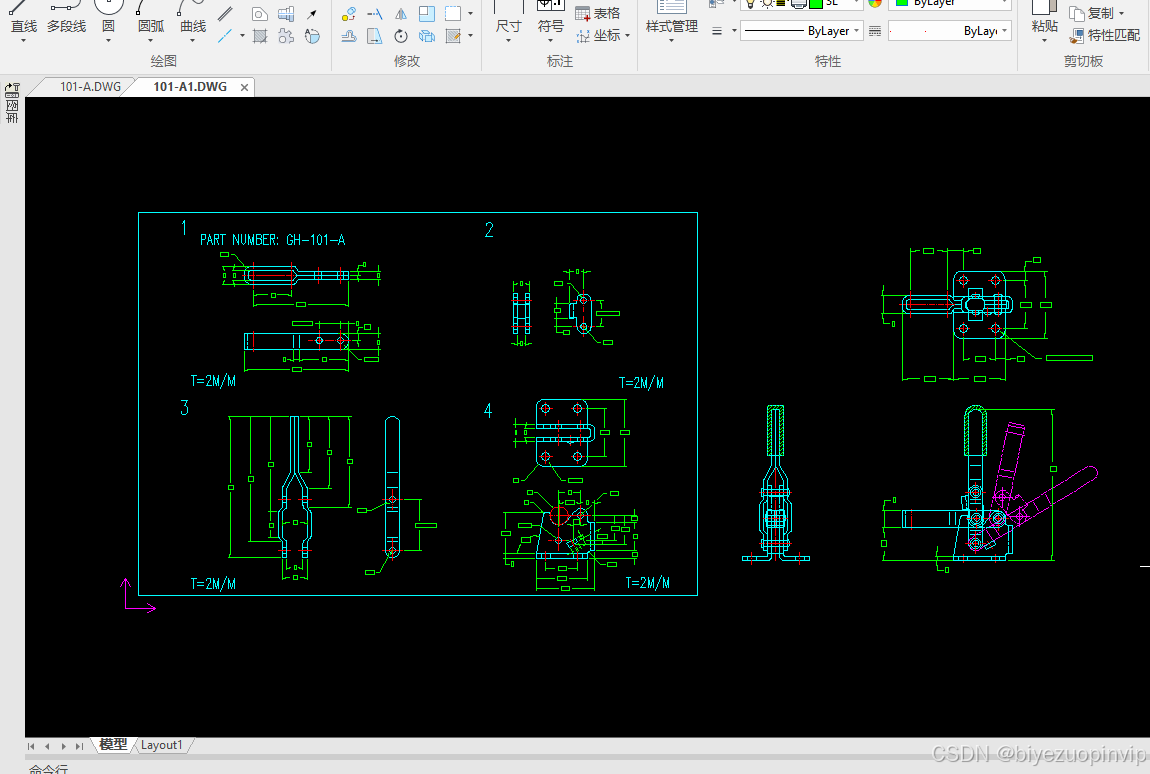Screen dimensions: 1150x774
Task: Open the color wheel picker icon
Action: point(875,4)
